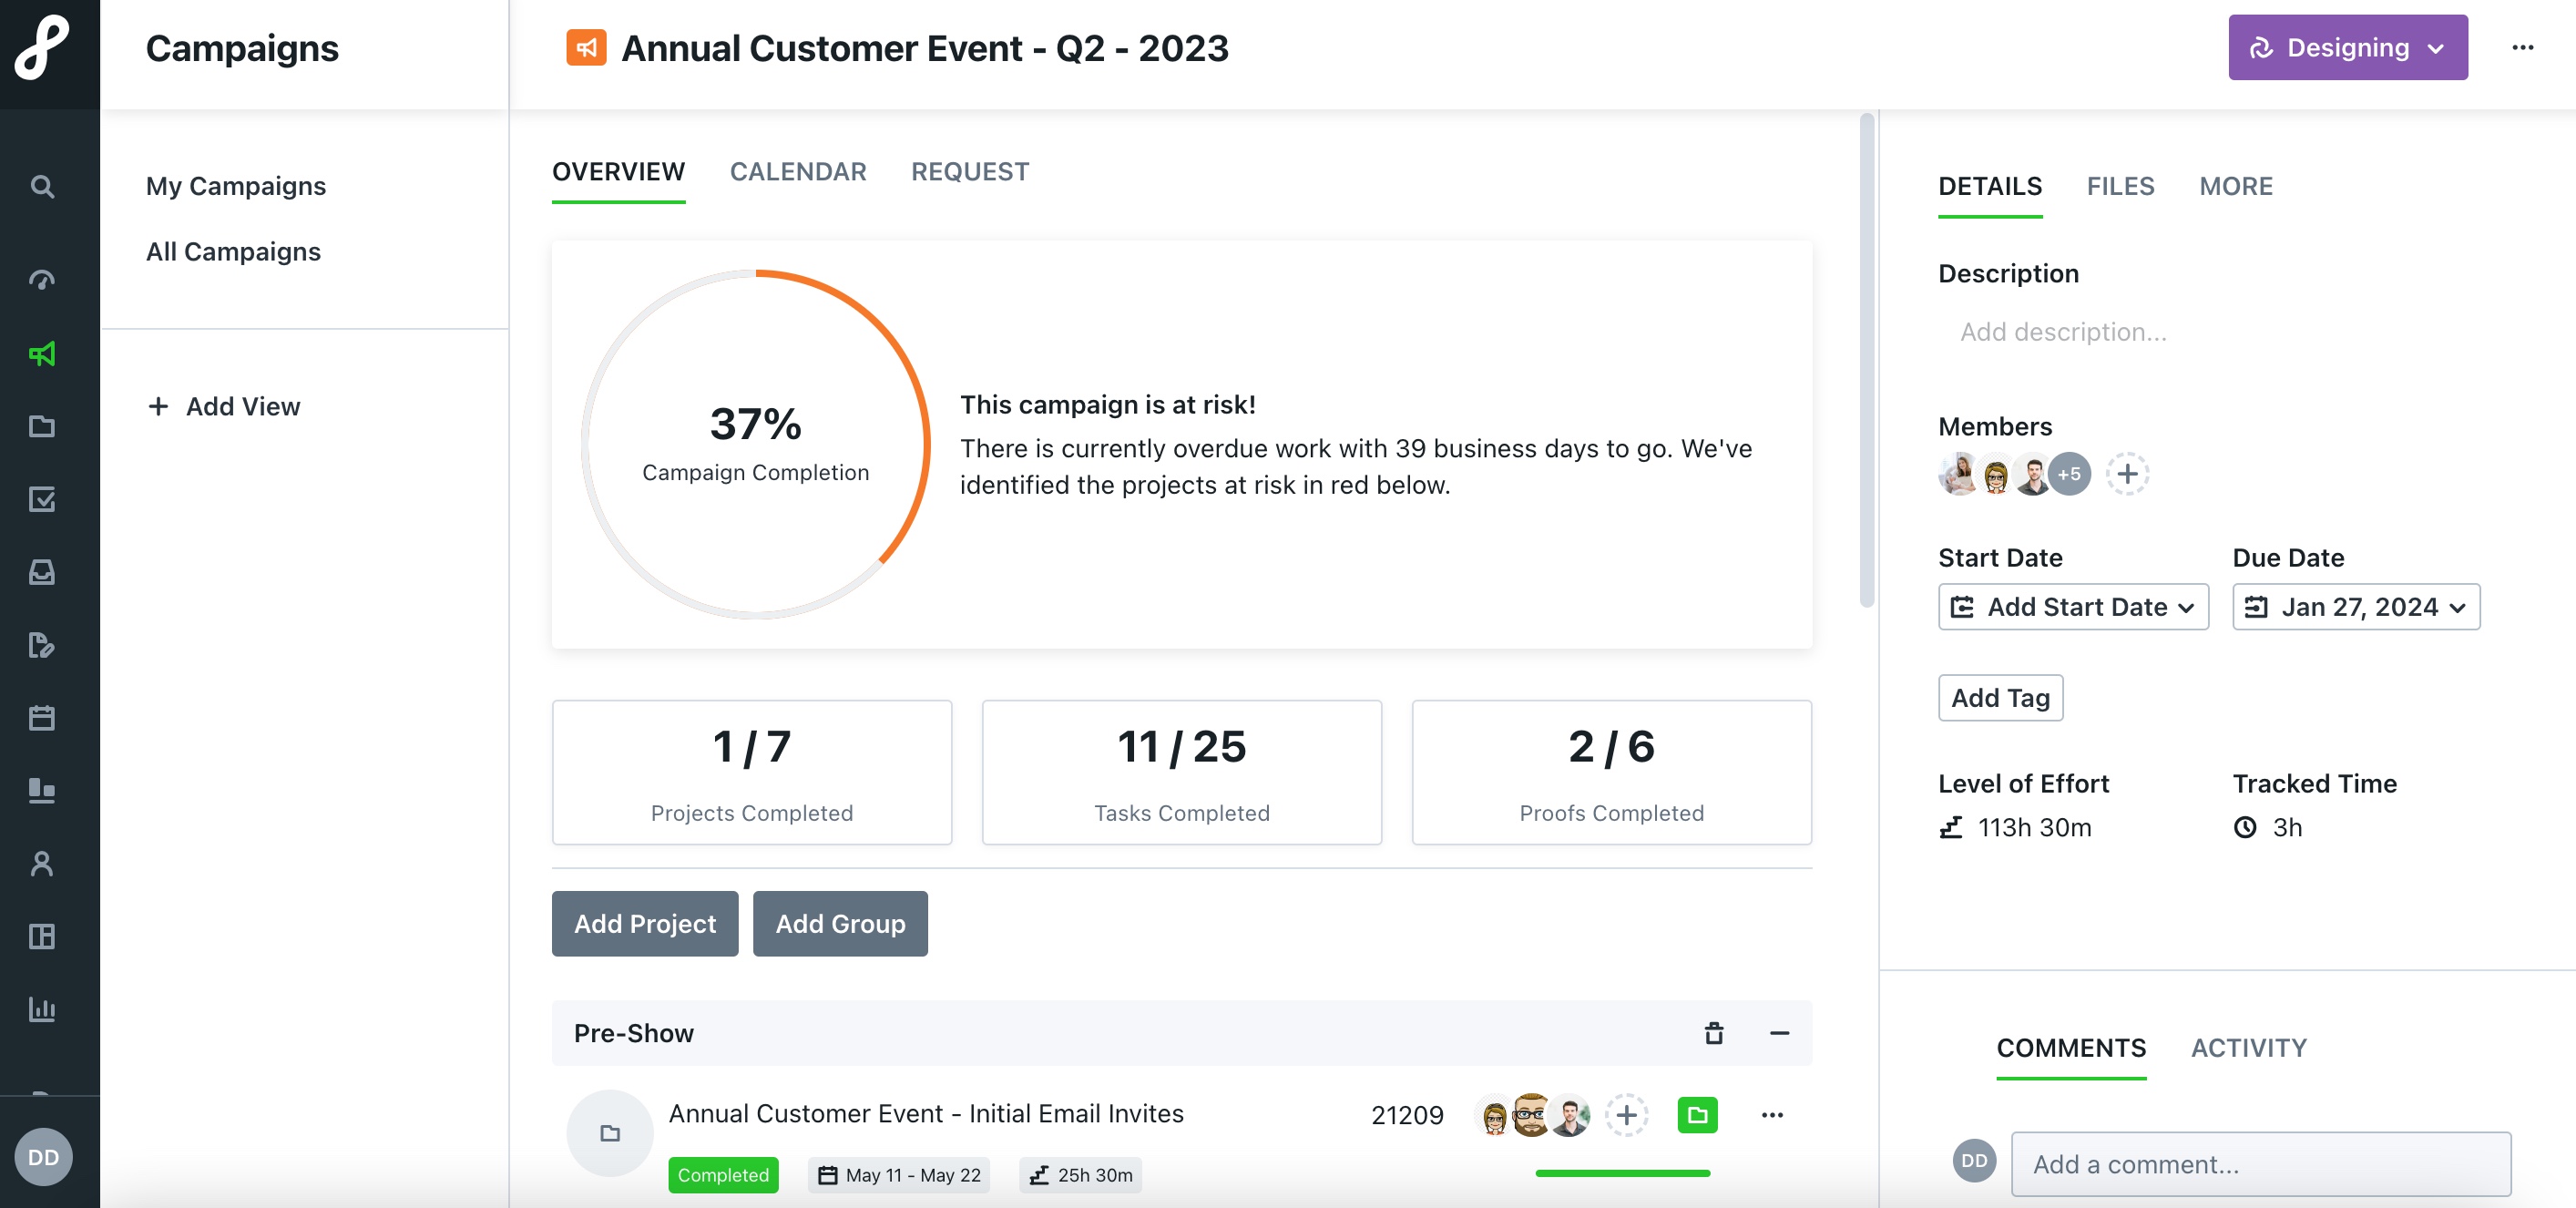Viewport: 2576px width, 1208px height.
Task: Open the Inbox tray icon in sidebar
Action: 42,572
